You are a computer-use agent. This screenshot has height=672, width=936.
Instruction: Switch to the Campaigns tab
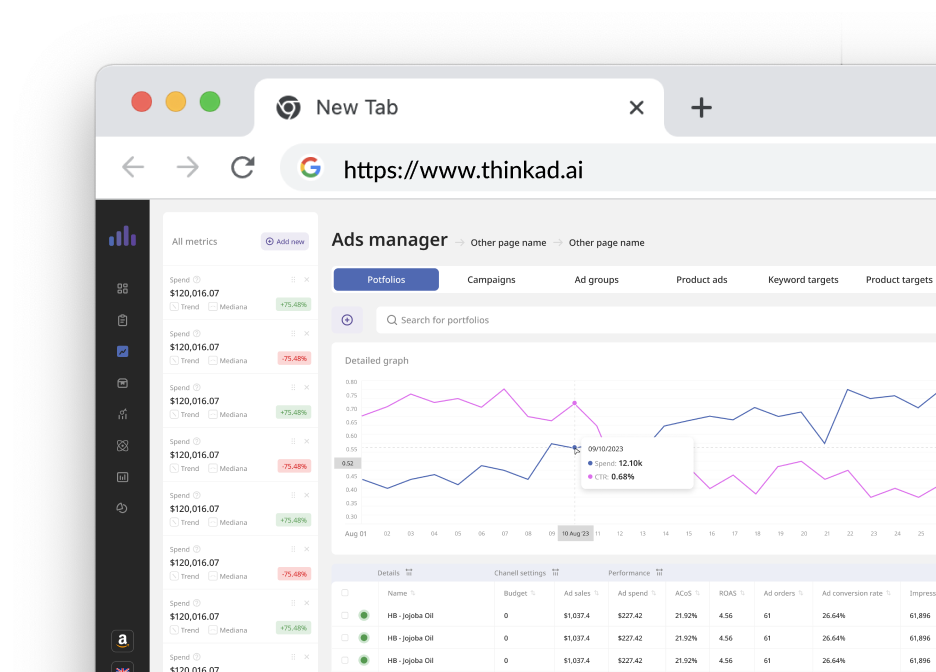491,279
